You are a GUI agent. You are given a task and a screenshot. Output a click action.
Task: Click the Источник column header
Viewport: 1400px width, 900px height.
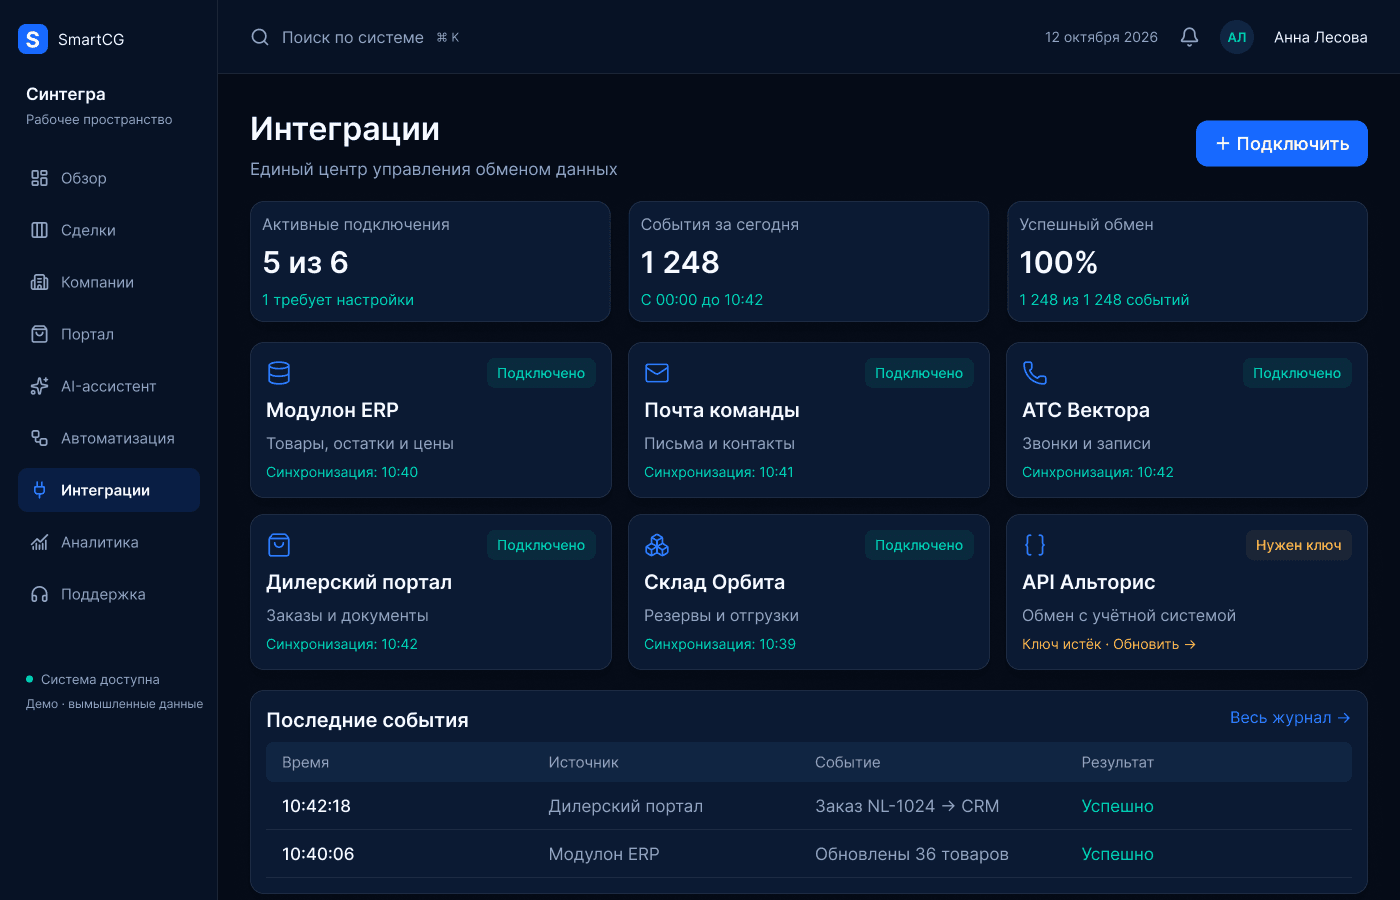583,762
